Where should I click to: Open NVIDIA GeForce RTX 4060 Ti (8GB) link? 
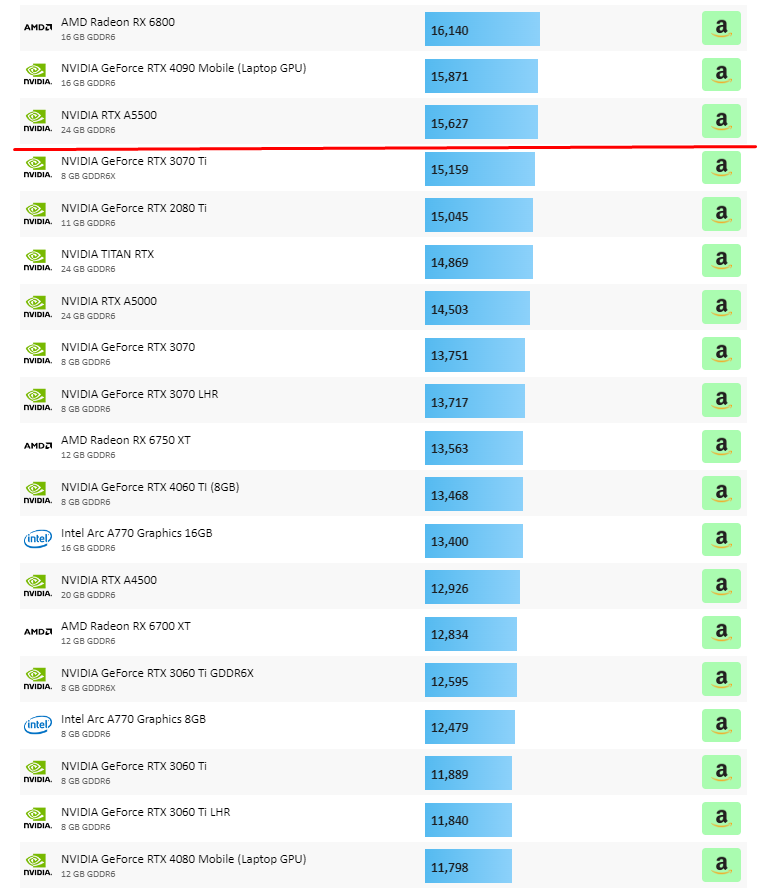[x=150, y=487]
